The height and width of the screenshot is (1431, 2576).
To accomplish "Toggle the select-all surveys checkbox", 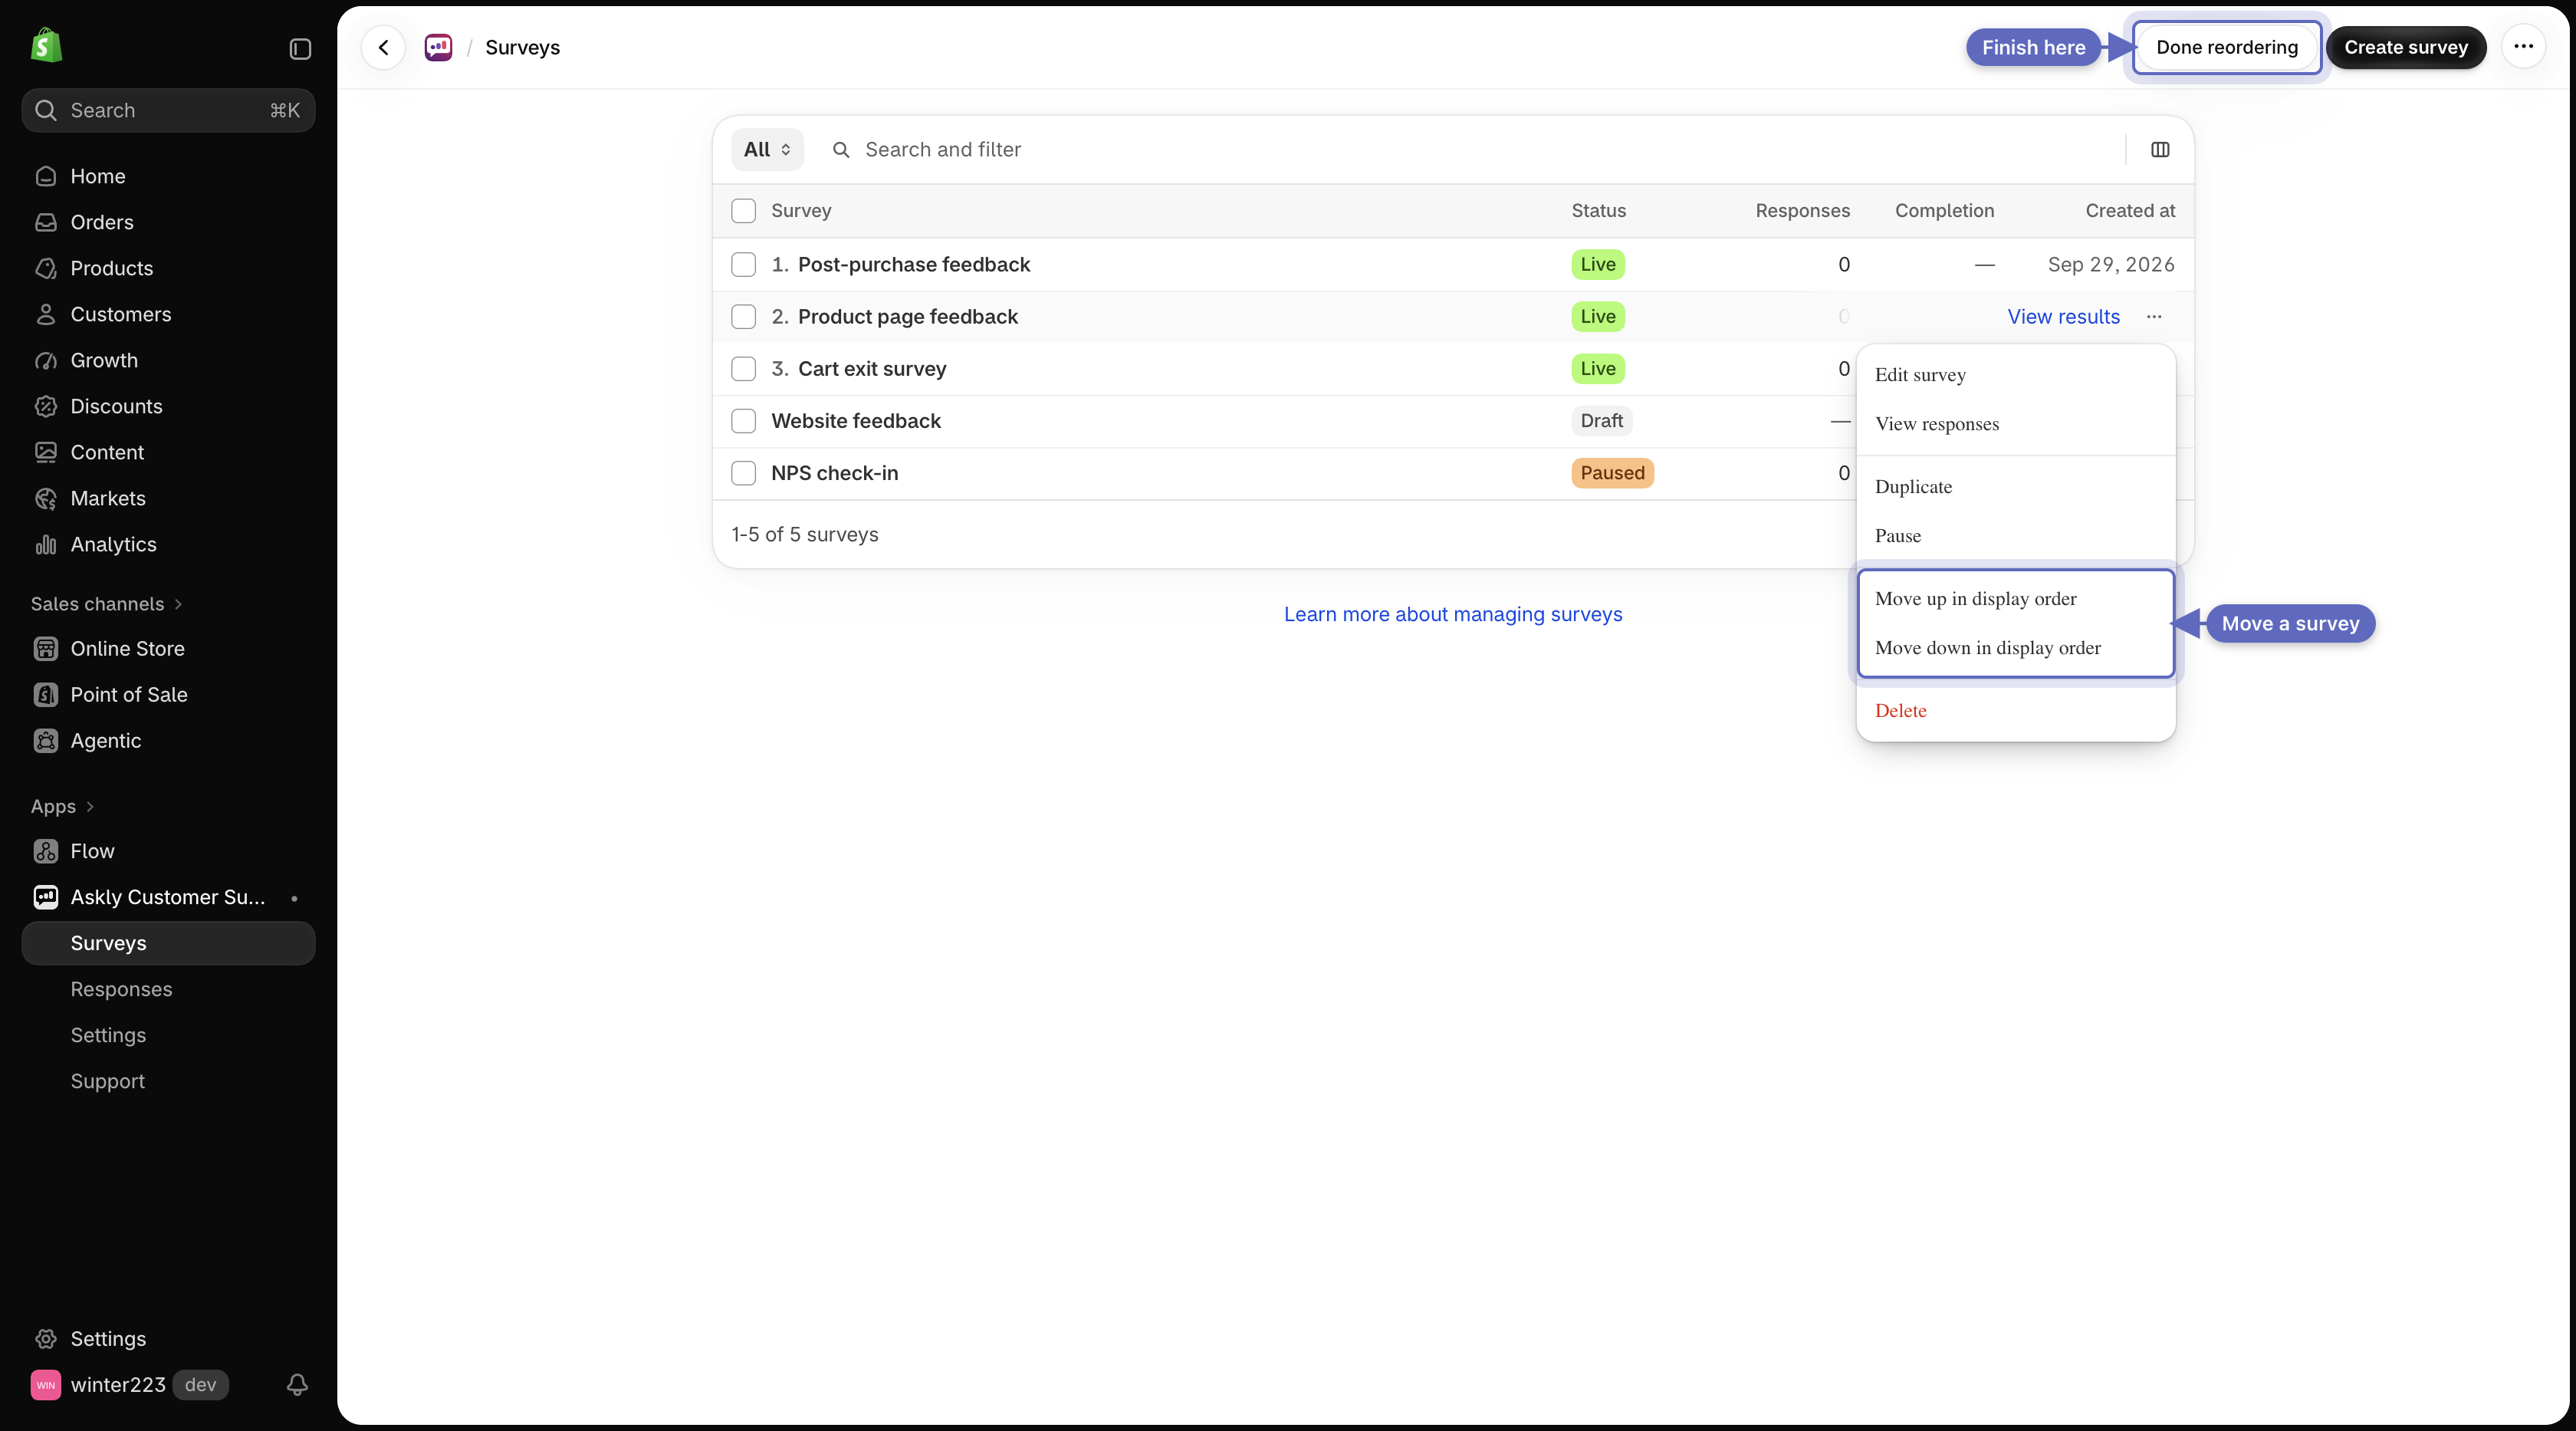I will click(743, 210).
